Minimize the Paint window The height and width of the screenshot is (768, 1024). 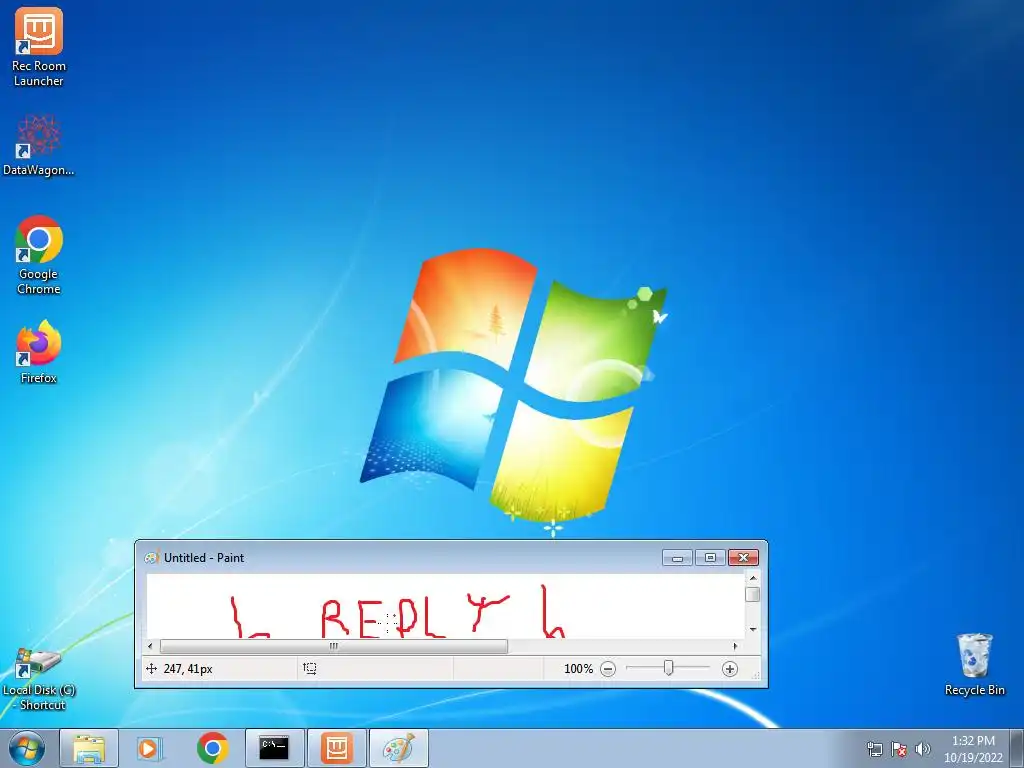677,558
